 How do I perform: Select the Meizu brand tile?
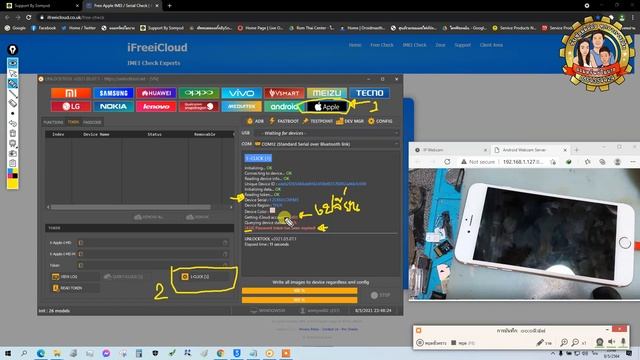click(x=327, y=93)
